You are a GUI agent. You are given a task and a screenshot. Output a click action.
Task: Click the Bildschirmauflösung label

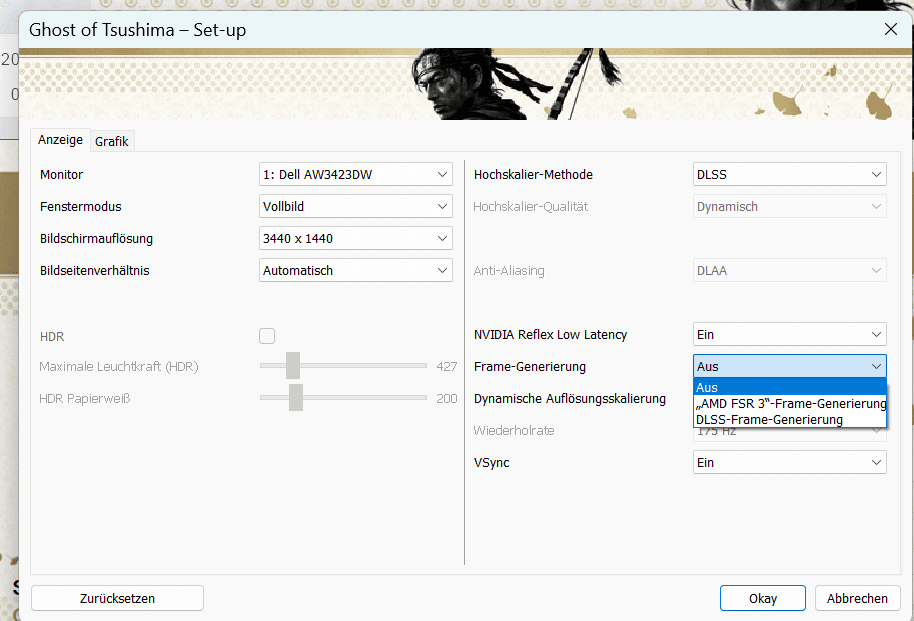(x=96, y=238)
